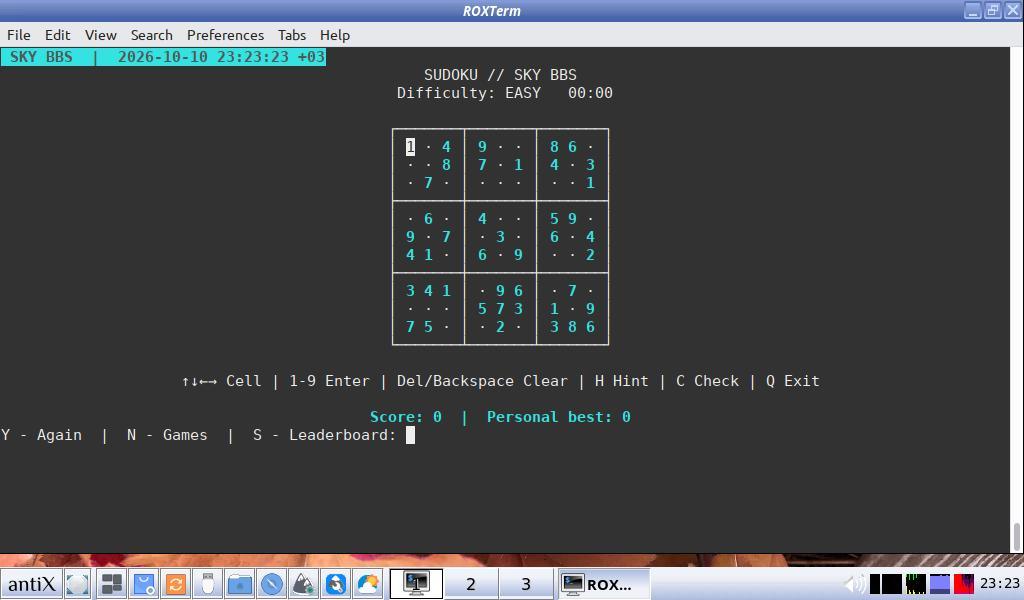
Task: Click the weather sun-cloud icon
Action: coord(368,584)
